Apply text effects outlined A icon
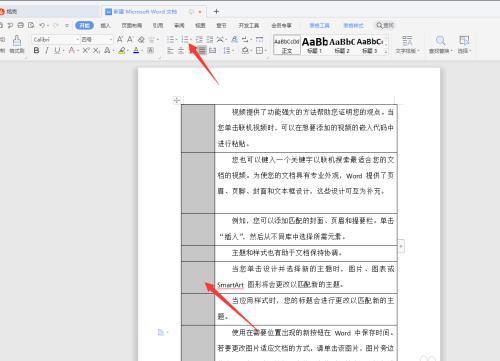The height and width of the screenshot is (361, 500). [x=107, y=51]
